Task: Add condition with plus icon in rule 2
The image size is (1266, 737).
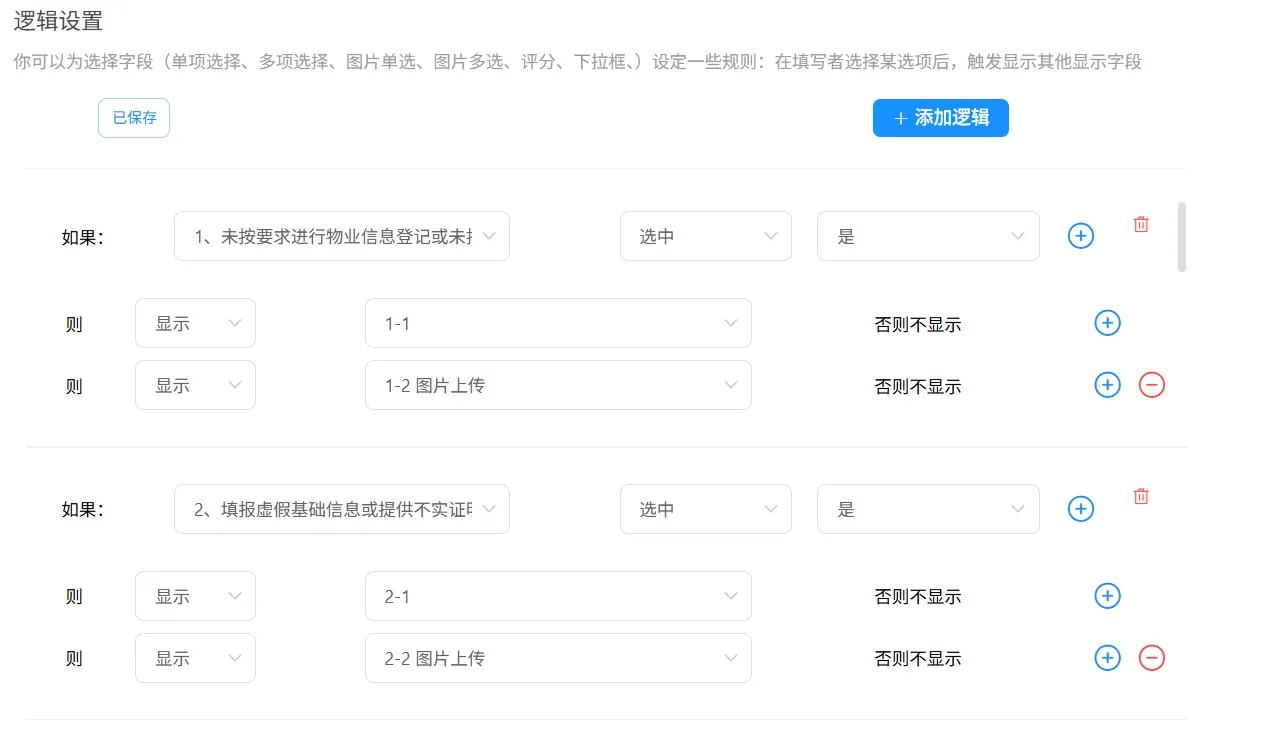Action: pos(1081,509)
